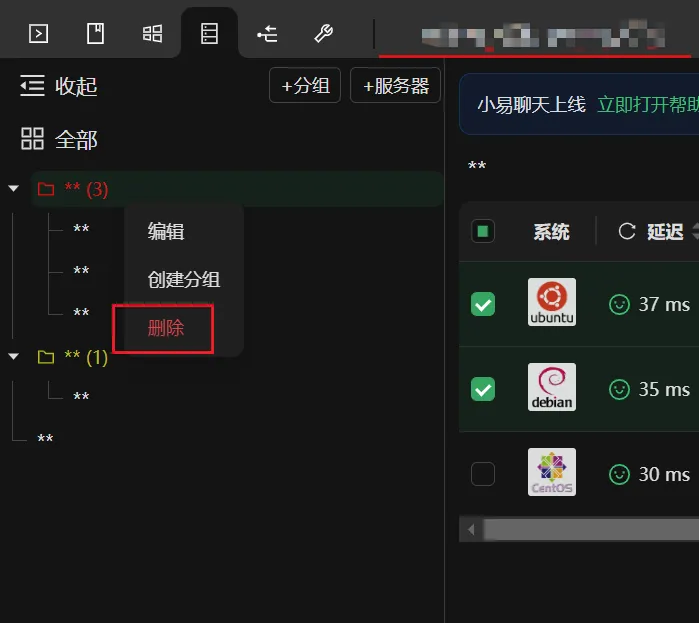Viewport: 699px width, 623px height.
Task: Click the horizontal scrollbar left arrow
Action: click(471, 530)
